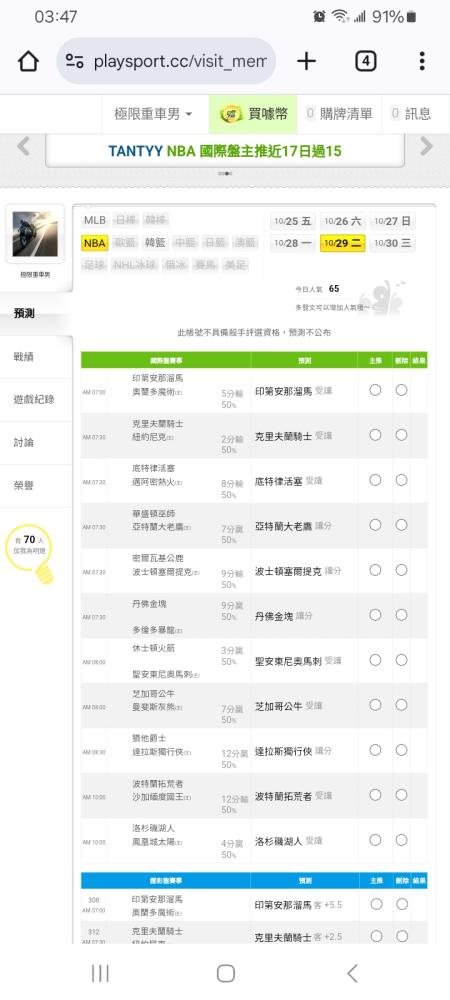
Task: Expand the 極限重車男 user dropdown
Action: (x=153, y=114)
